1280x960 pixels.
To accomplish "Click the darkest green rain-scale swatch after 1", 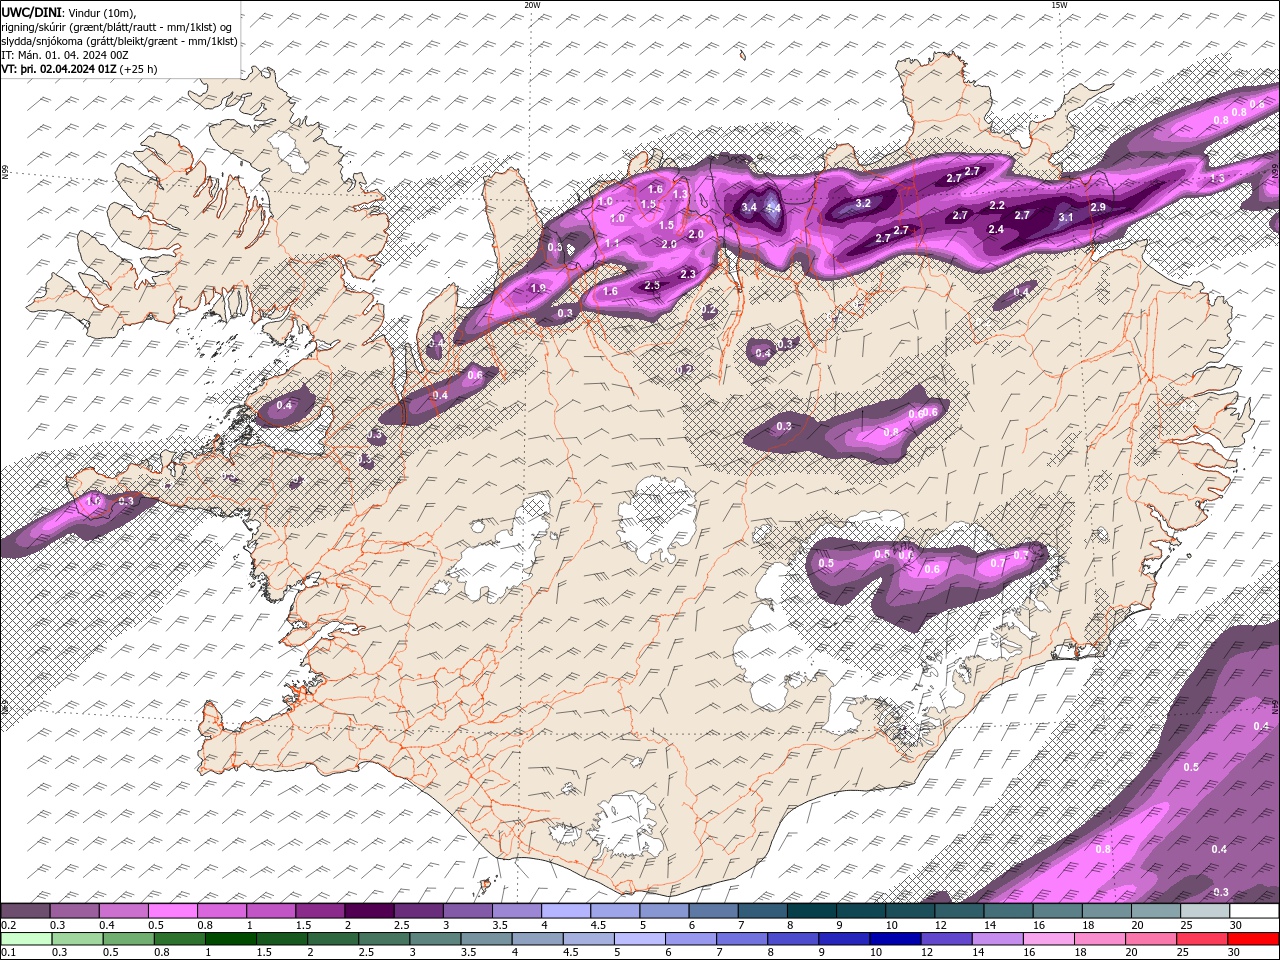I will pos(231,939).
